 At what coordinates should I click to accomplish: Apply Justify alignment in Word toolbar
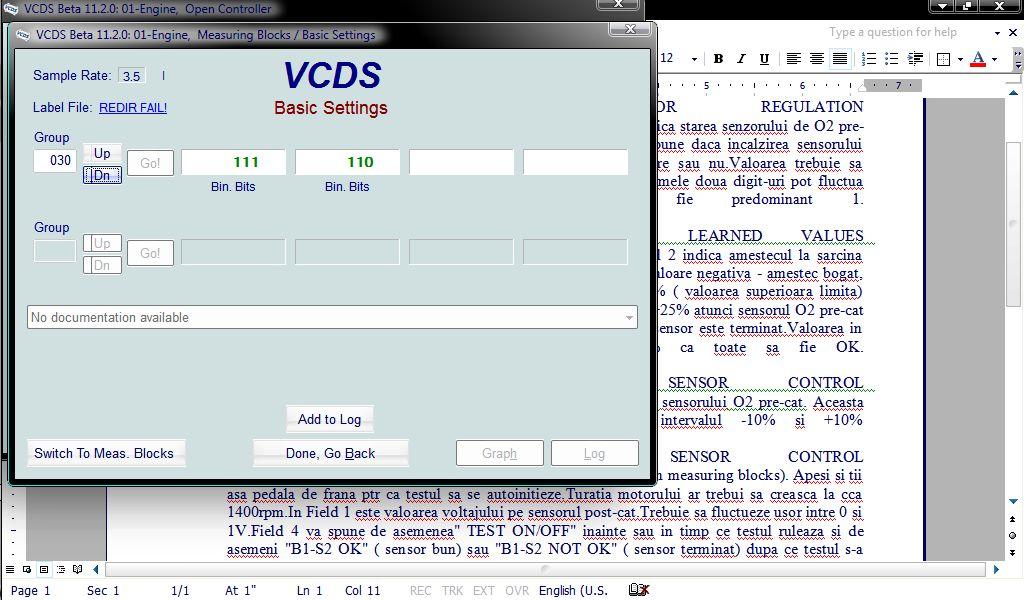[840, 59]
